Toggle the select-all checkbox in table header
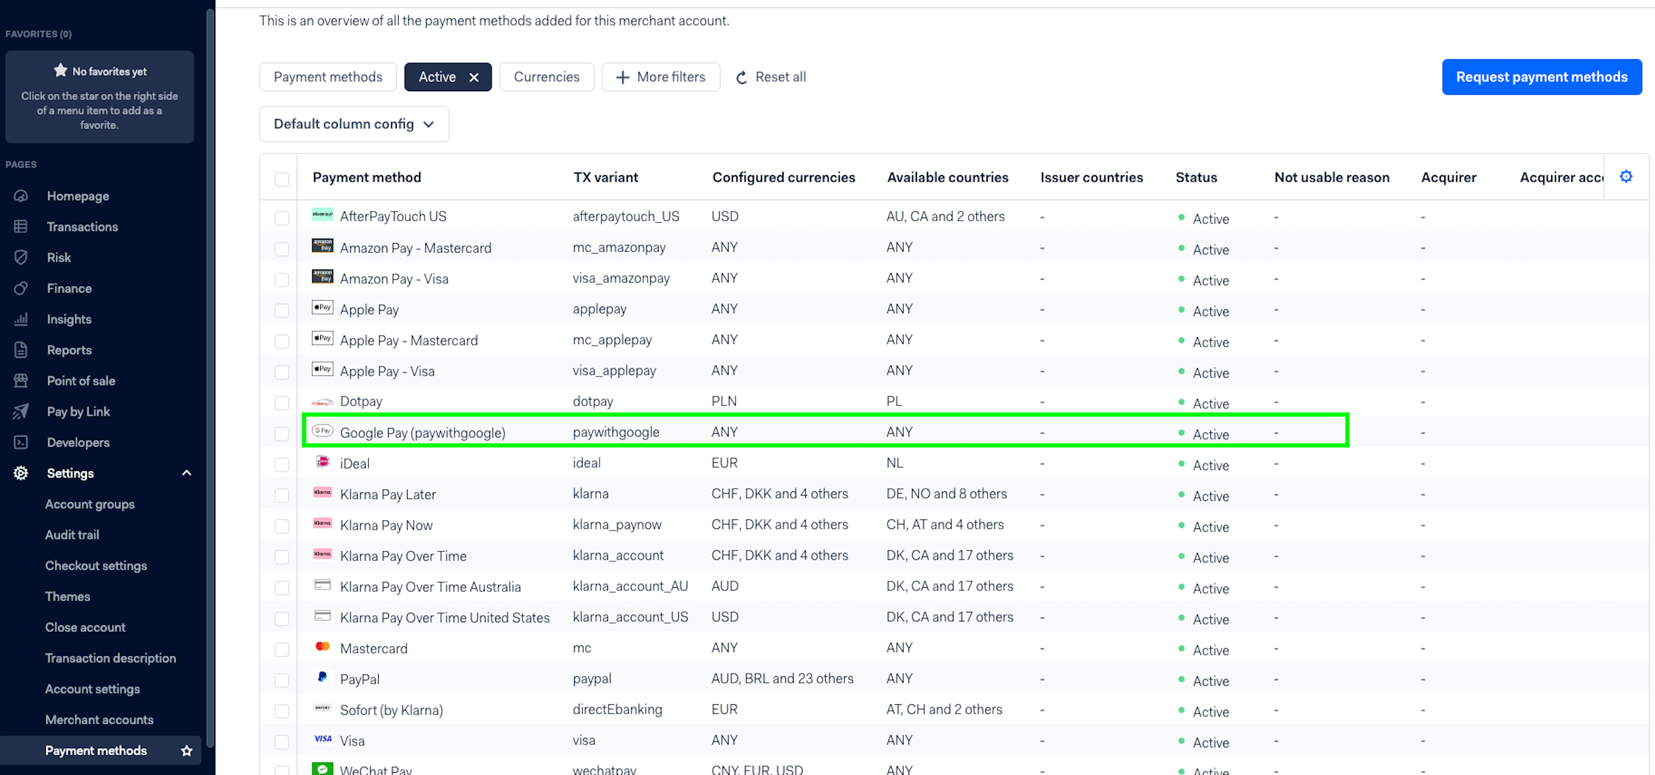The image size is (1655, 775). point(282,179)
